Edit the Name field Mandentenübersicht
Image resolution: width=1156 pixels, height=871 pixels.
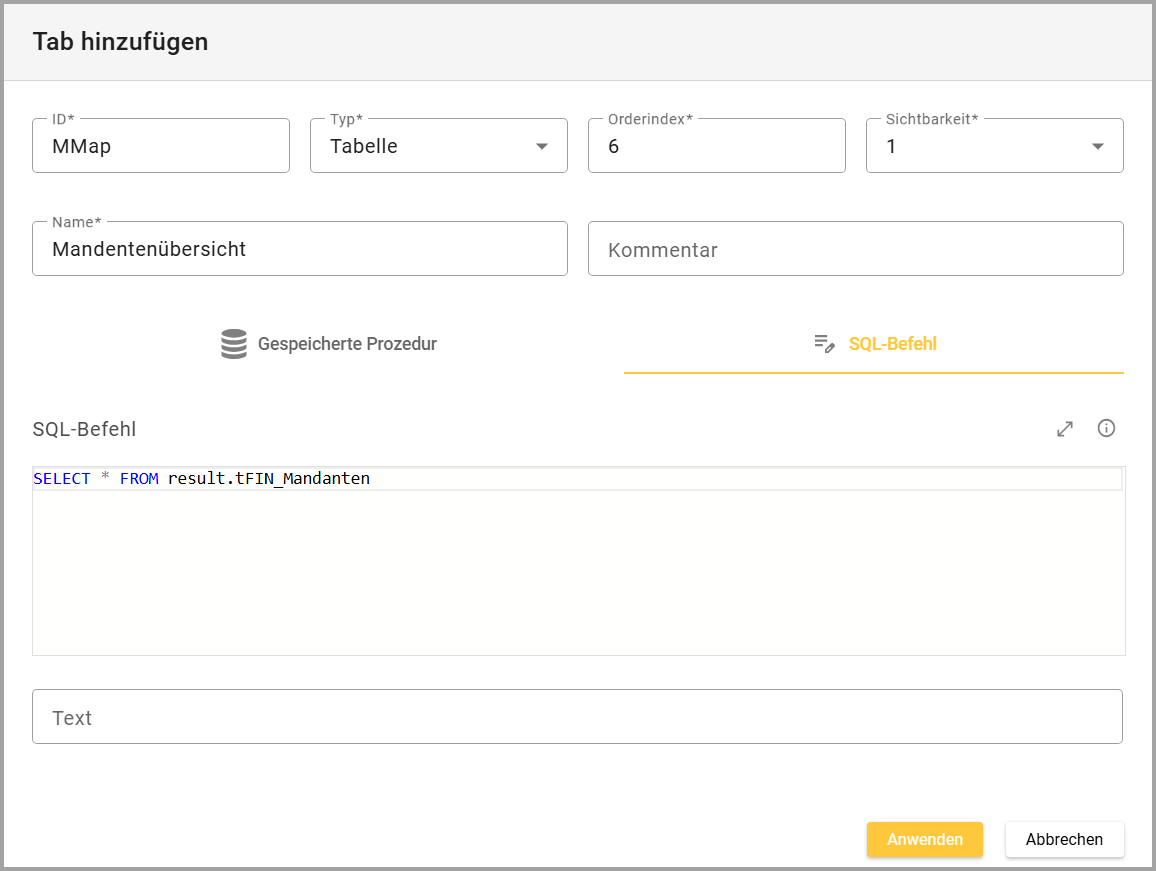[299, 249]
